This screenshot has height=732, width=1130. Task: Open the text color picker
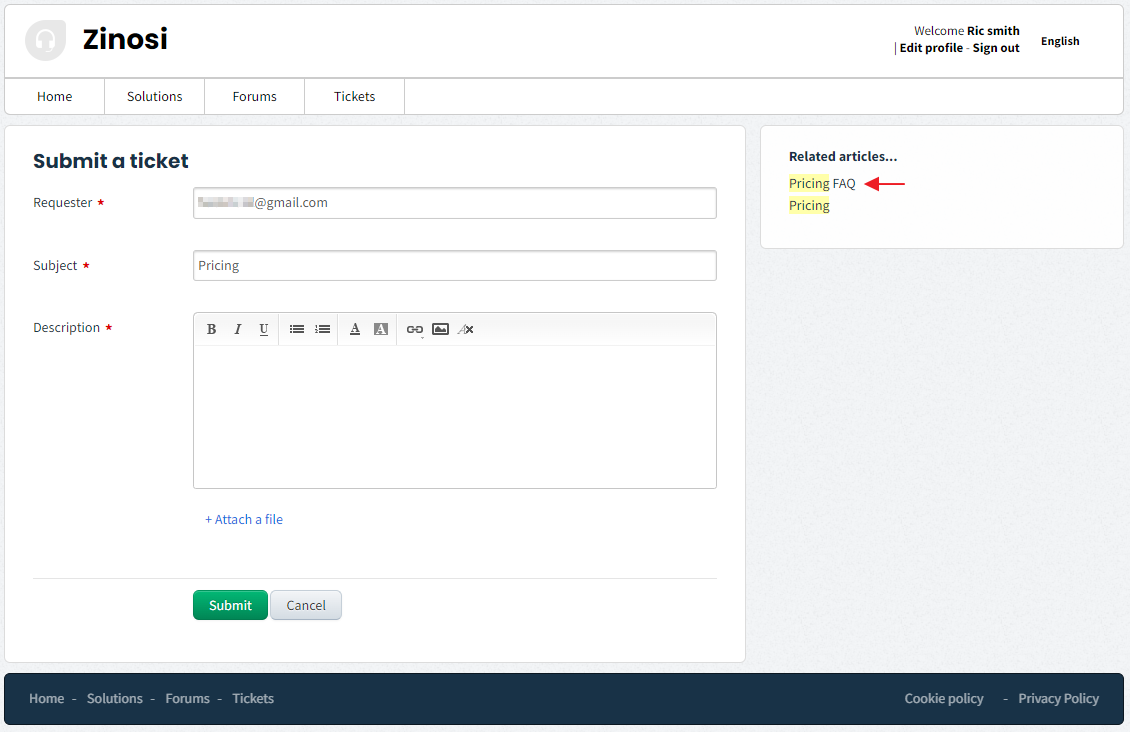(355, 329)
